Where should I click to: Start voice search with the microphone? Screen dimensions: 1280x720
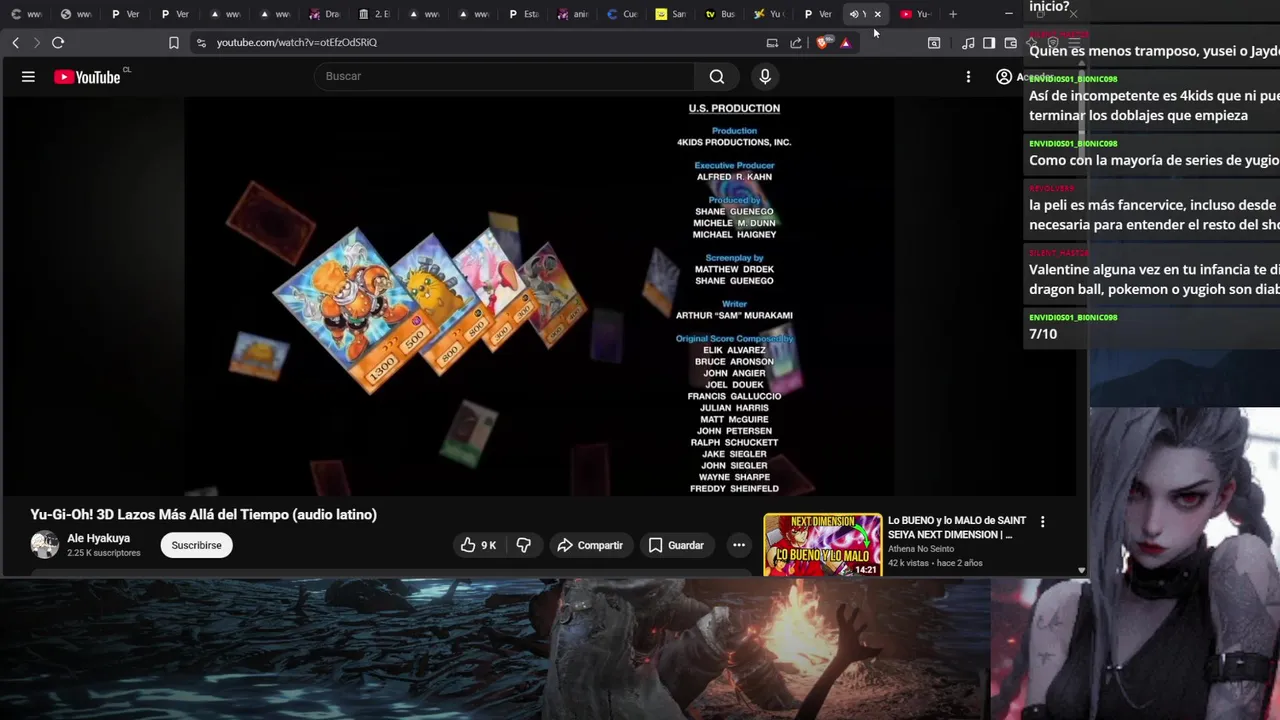[765, 76]
